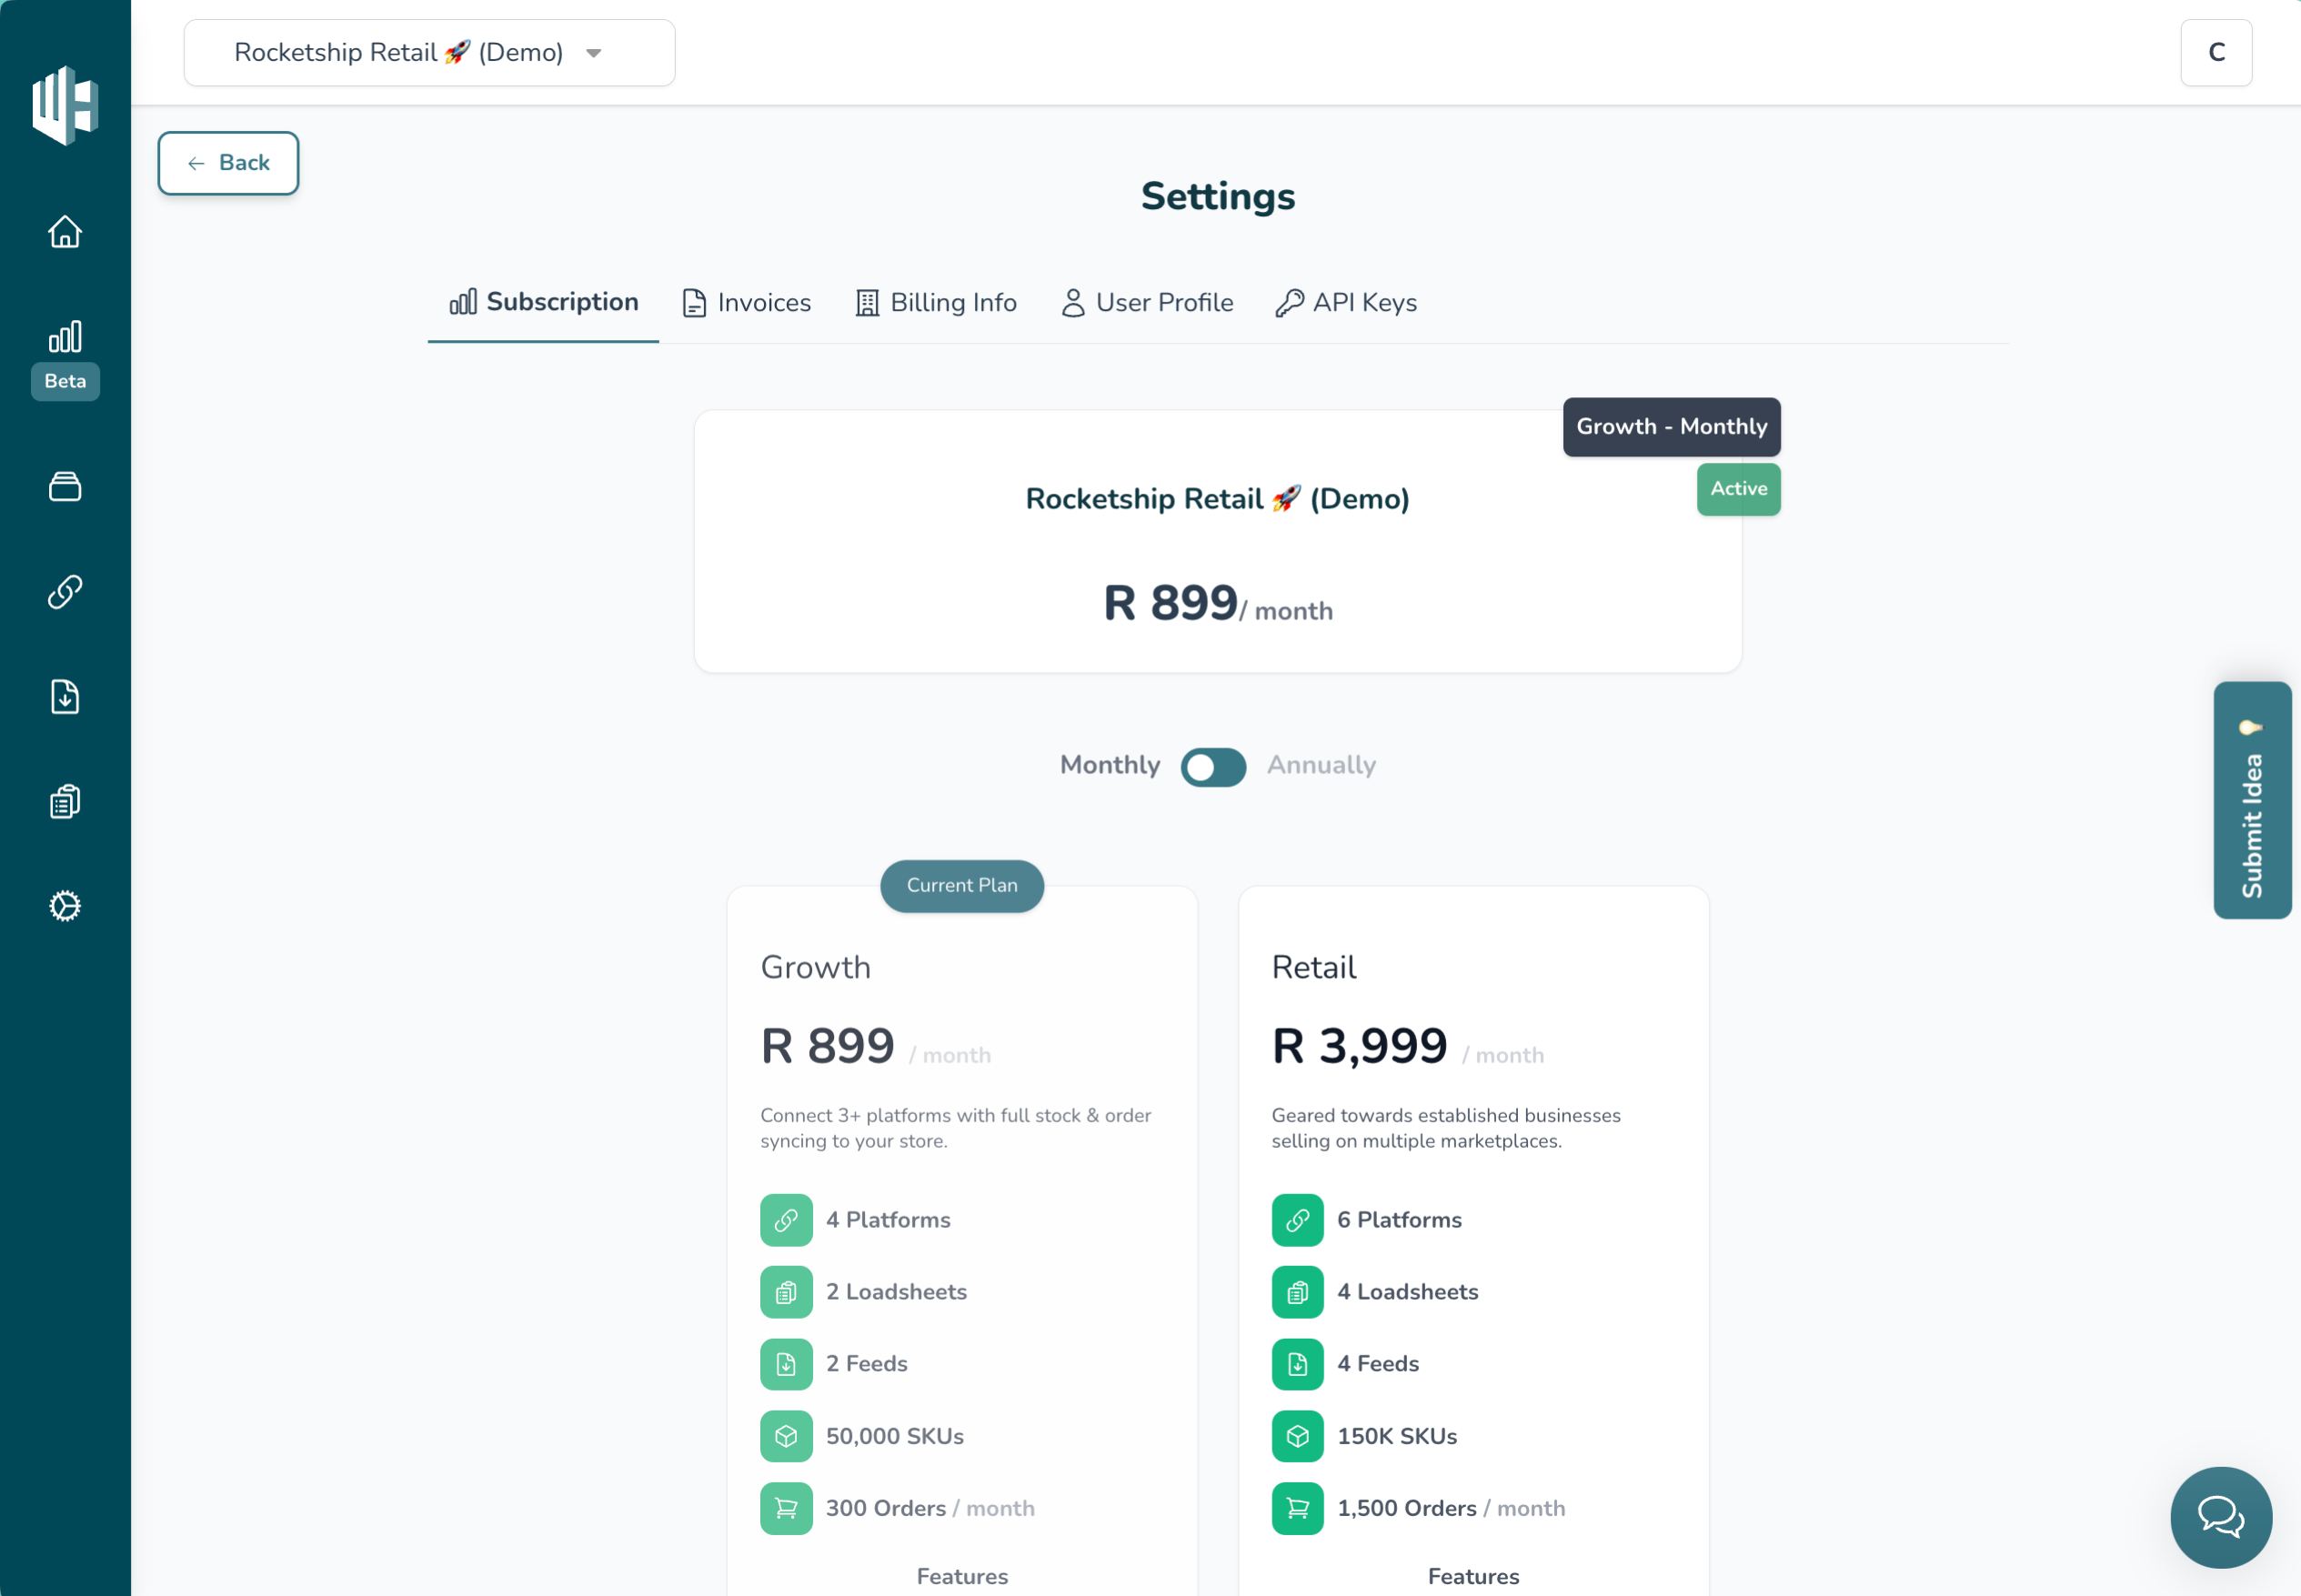Open the loadsheets clipboard icon in sidebar

pyautogui.click(x=65, y=802)
